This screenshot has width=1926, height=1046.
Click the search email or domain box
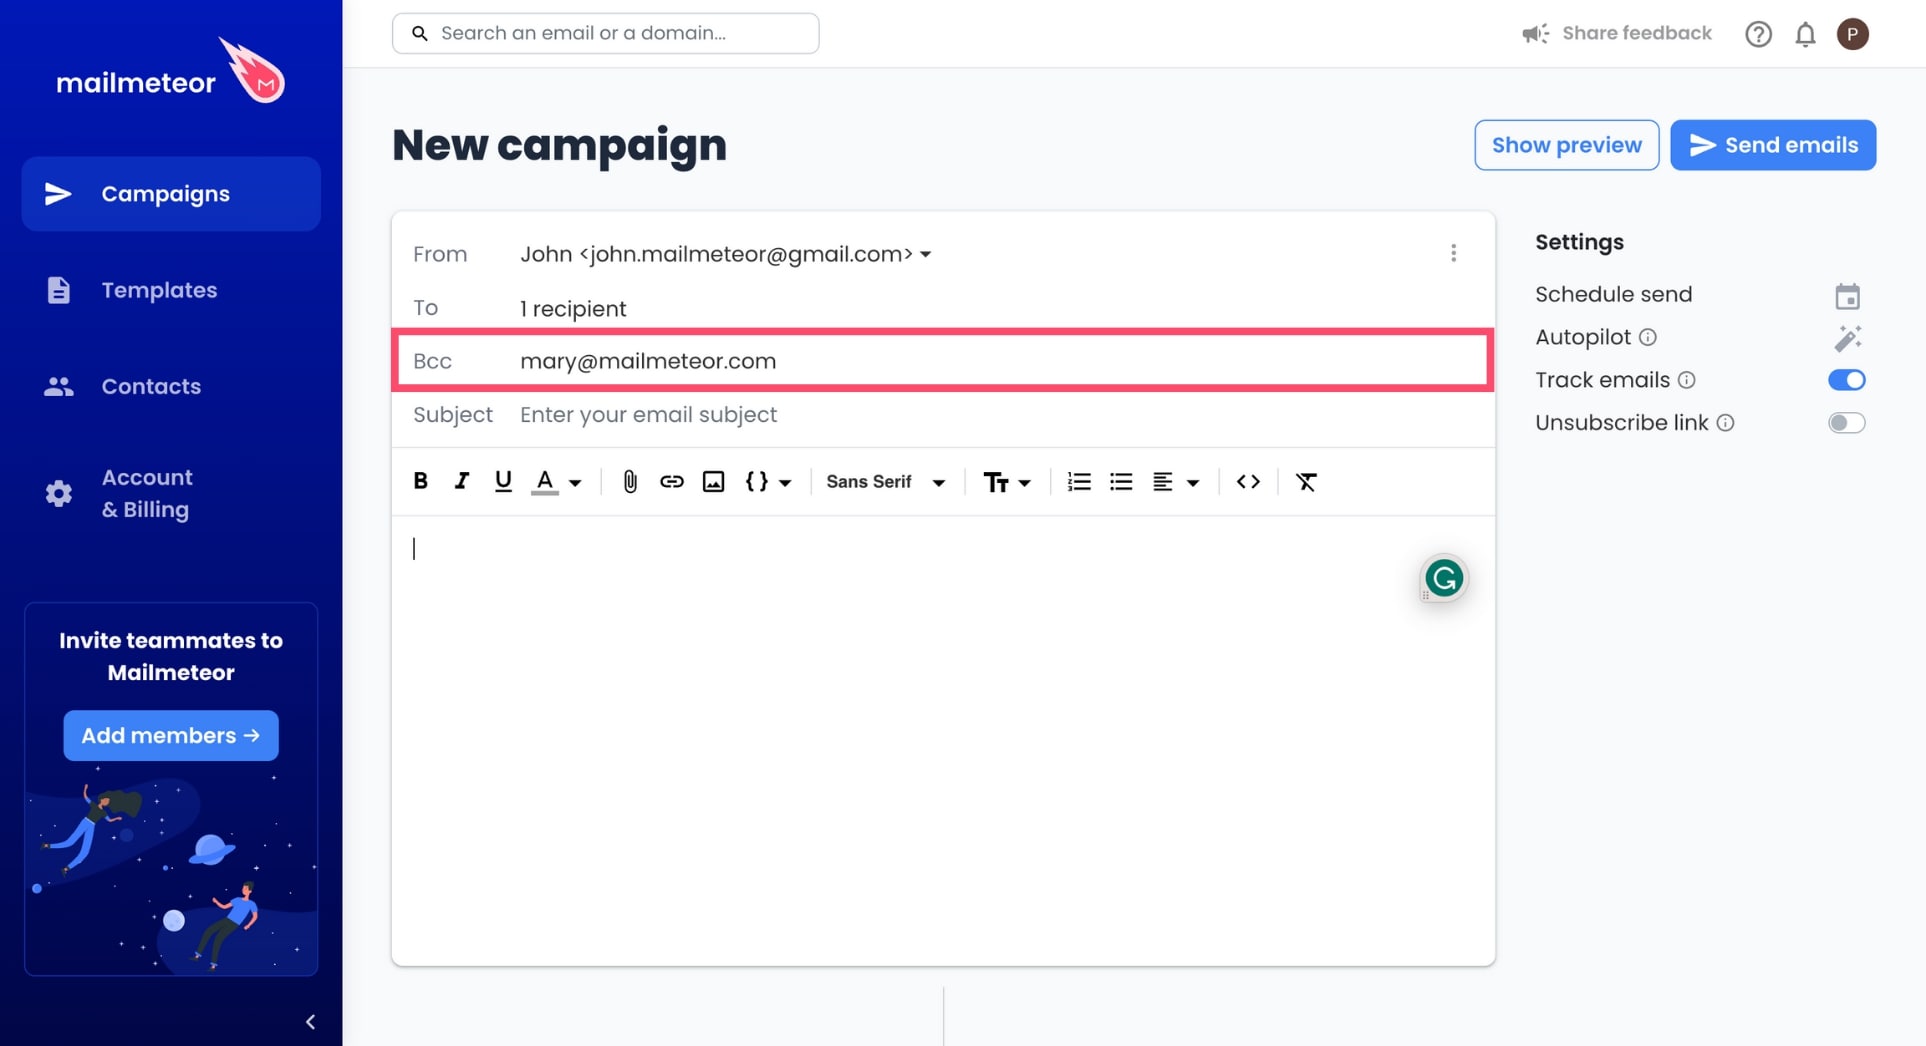tap(606, 33)
